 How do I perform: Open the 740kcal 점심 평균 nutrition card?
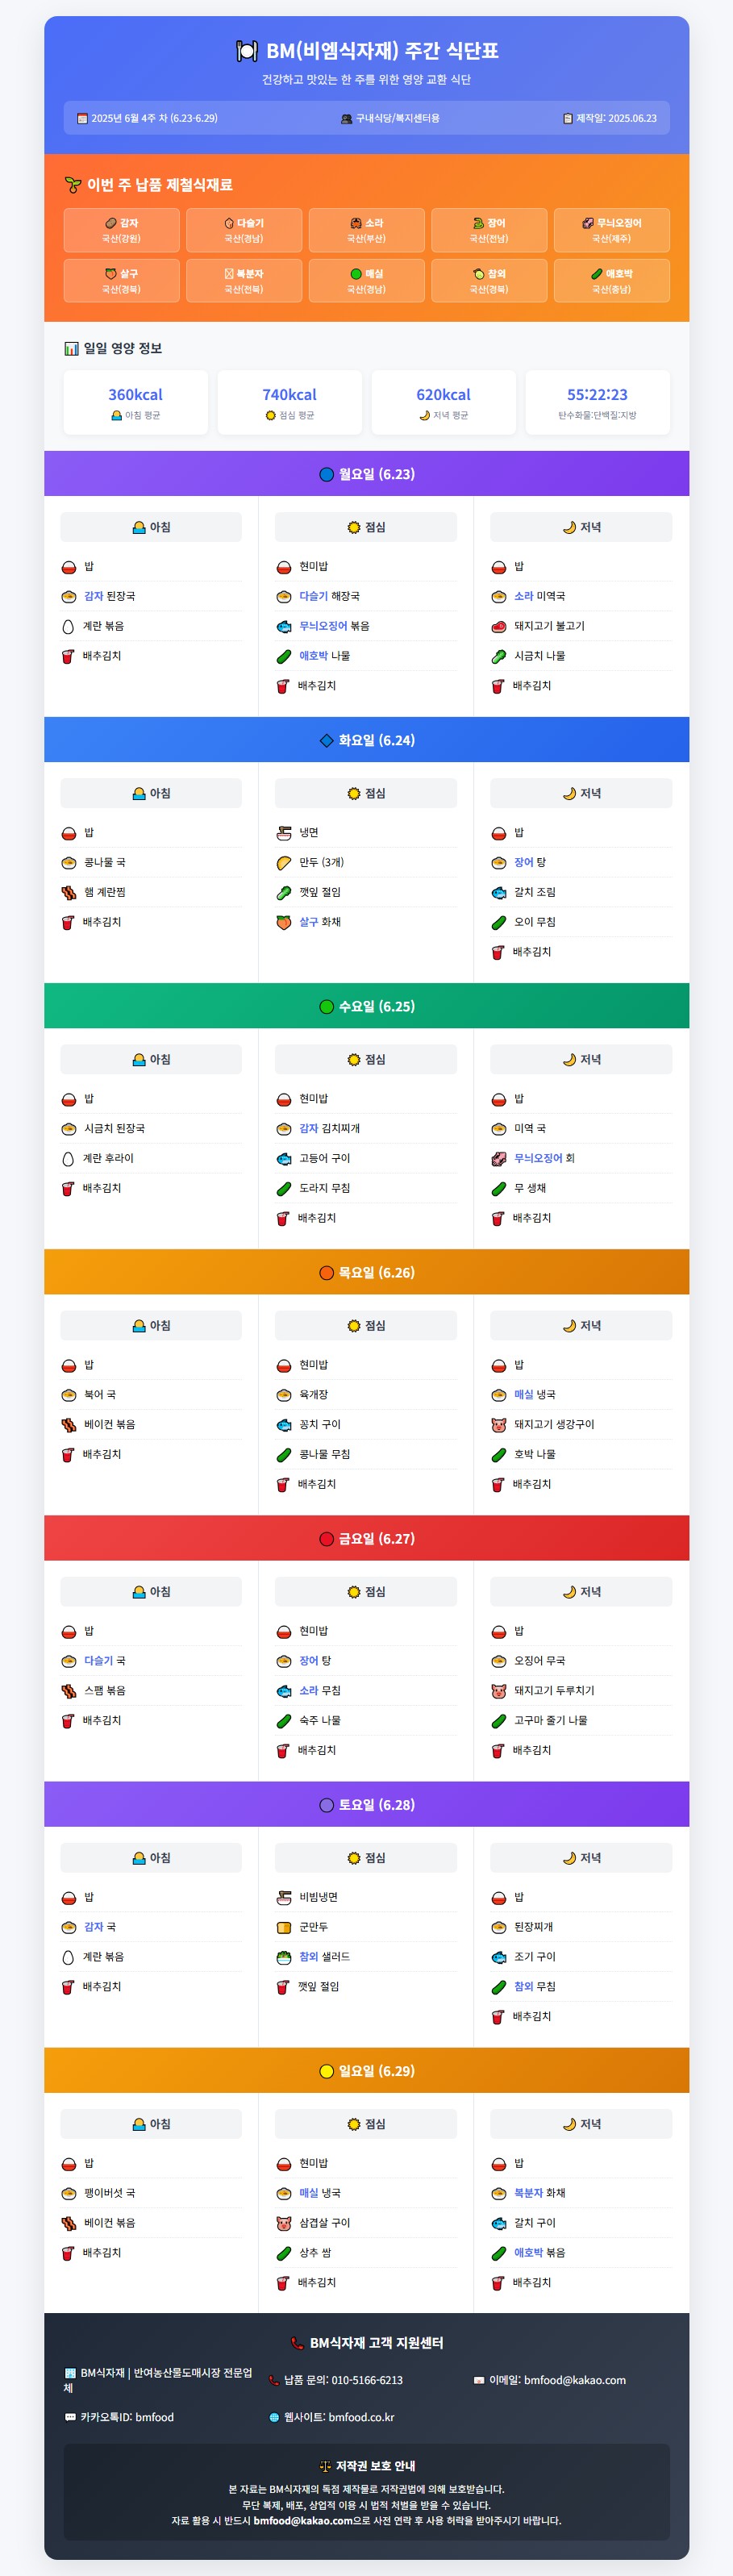290,402
